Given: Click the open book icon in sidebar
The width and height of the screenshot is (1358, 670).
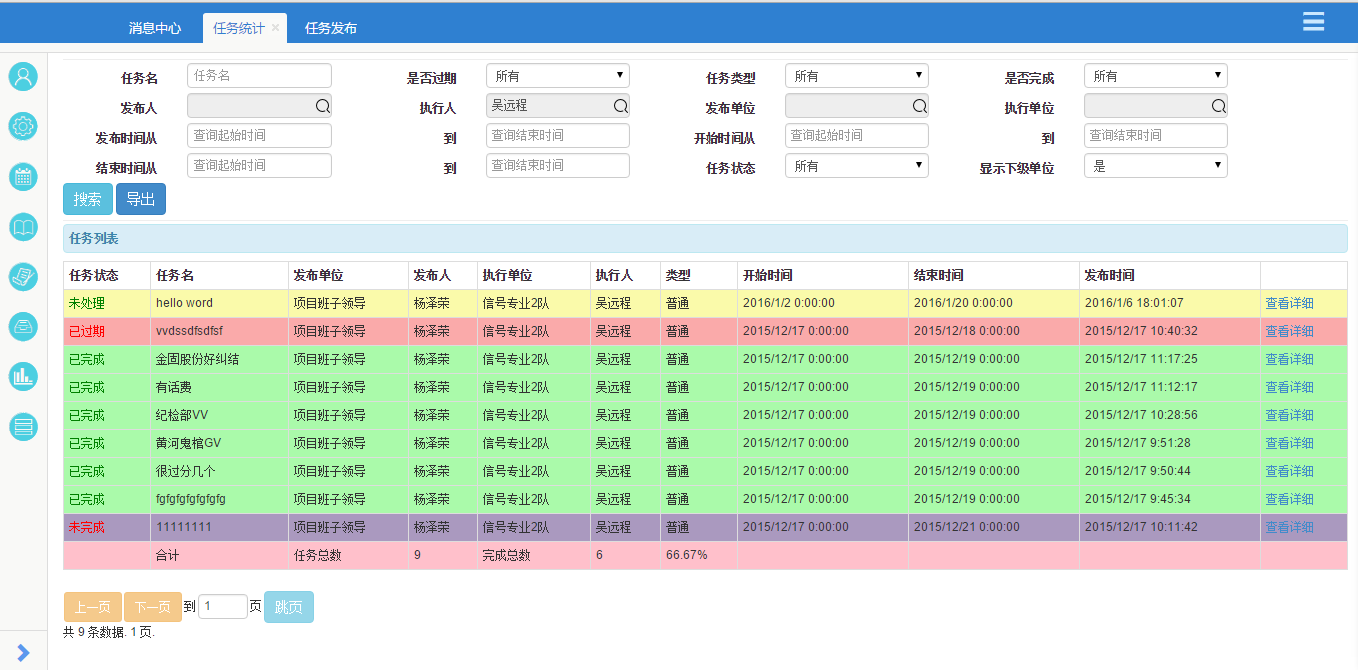Looking at the screenshot, I should 23,227.
